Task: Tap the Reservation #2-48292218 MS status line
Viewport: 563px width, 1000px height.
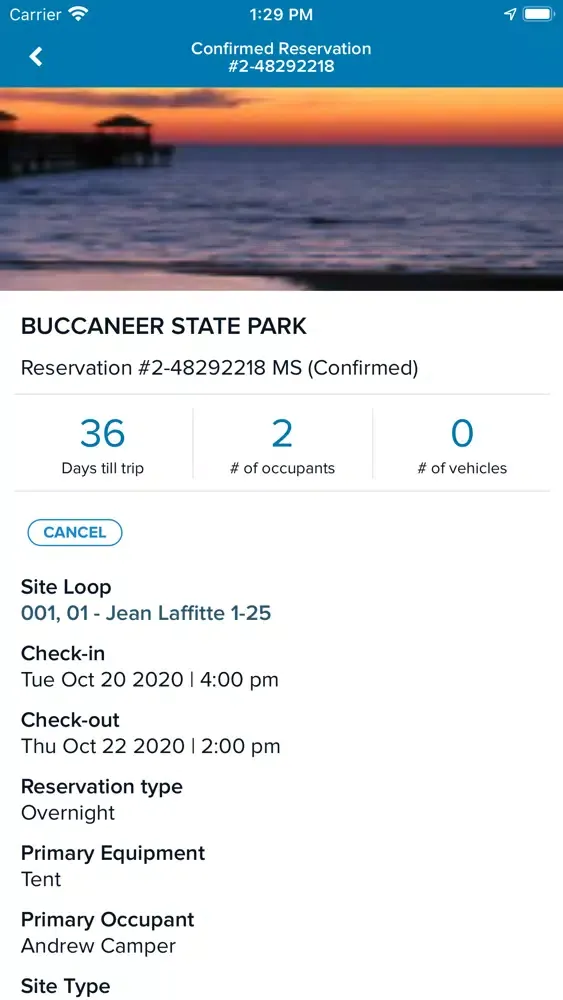Action: click(219, 368)
